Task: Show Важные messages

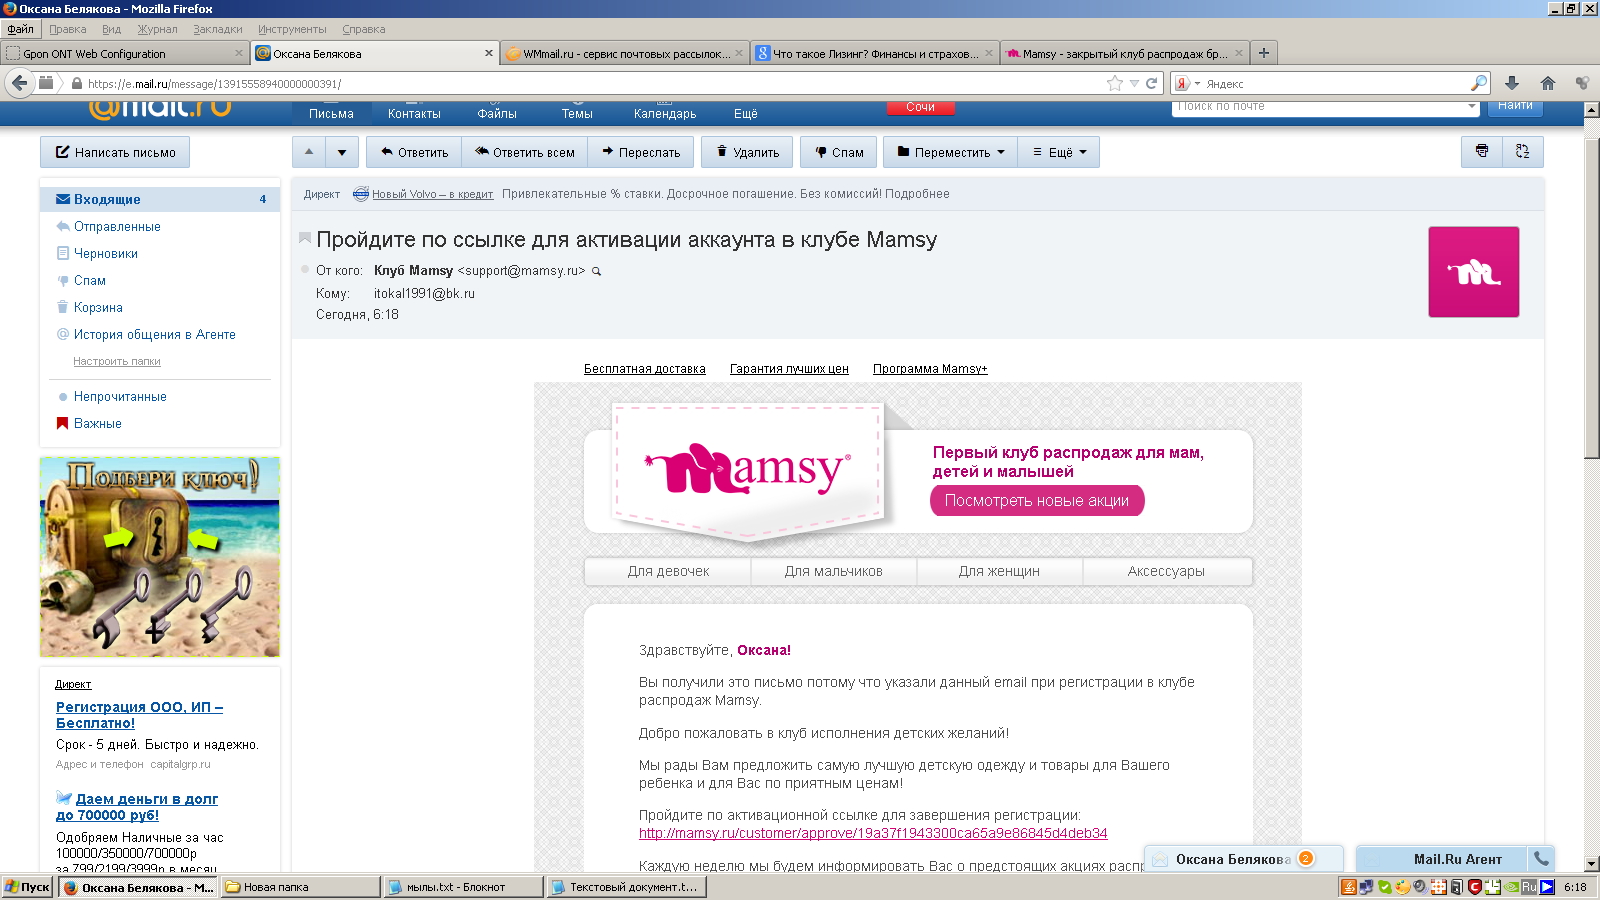Action: [x=98, y=423]
